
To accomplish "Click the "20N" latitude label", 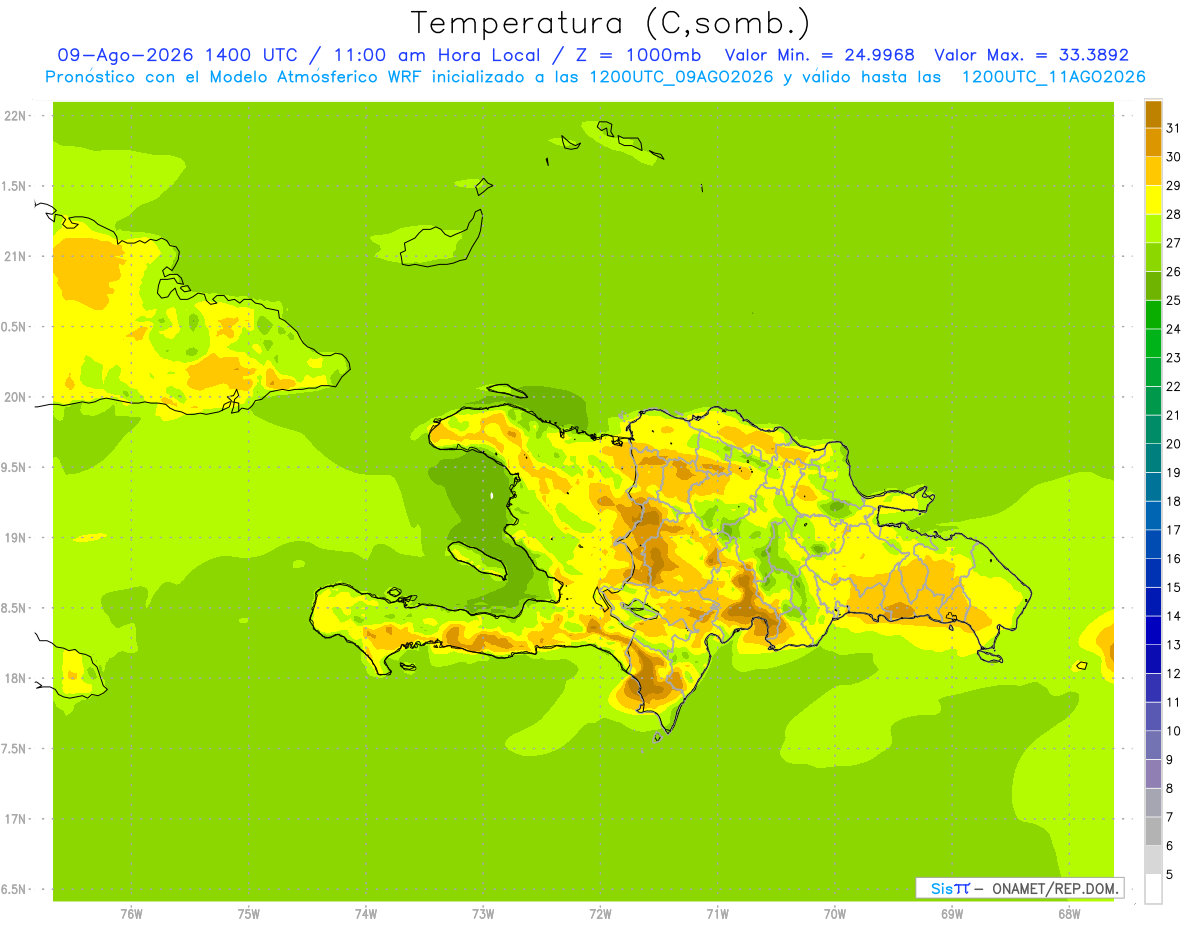I will point(14,397).
